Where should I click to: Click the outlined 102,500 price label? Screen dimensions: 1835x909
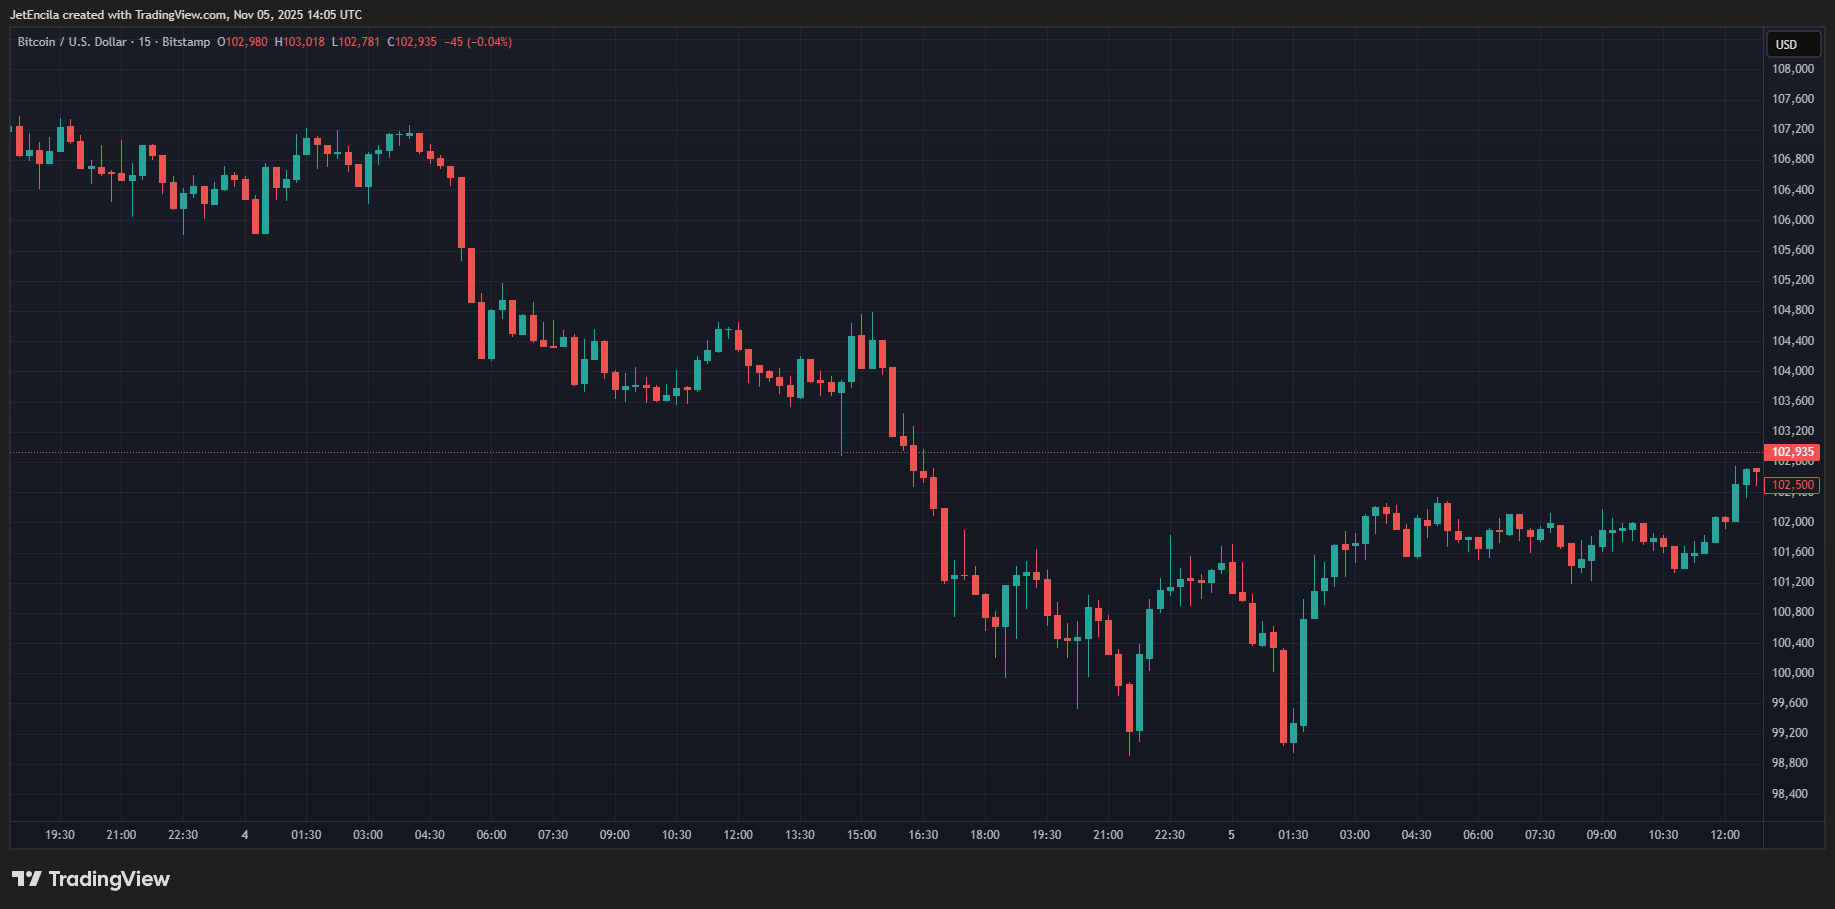pyautogui.click(x=1792, y=485)
